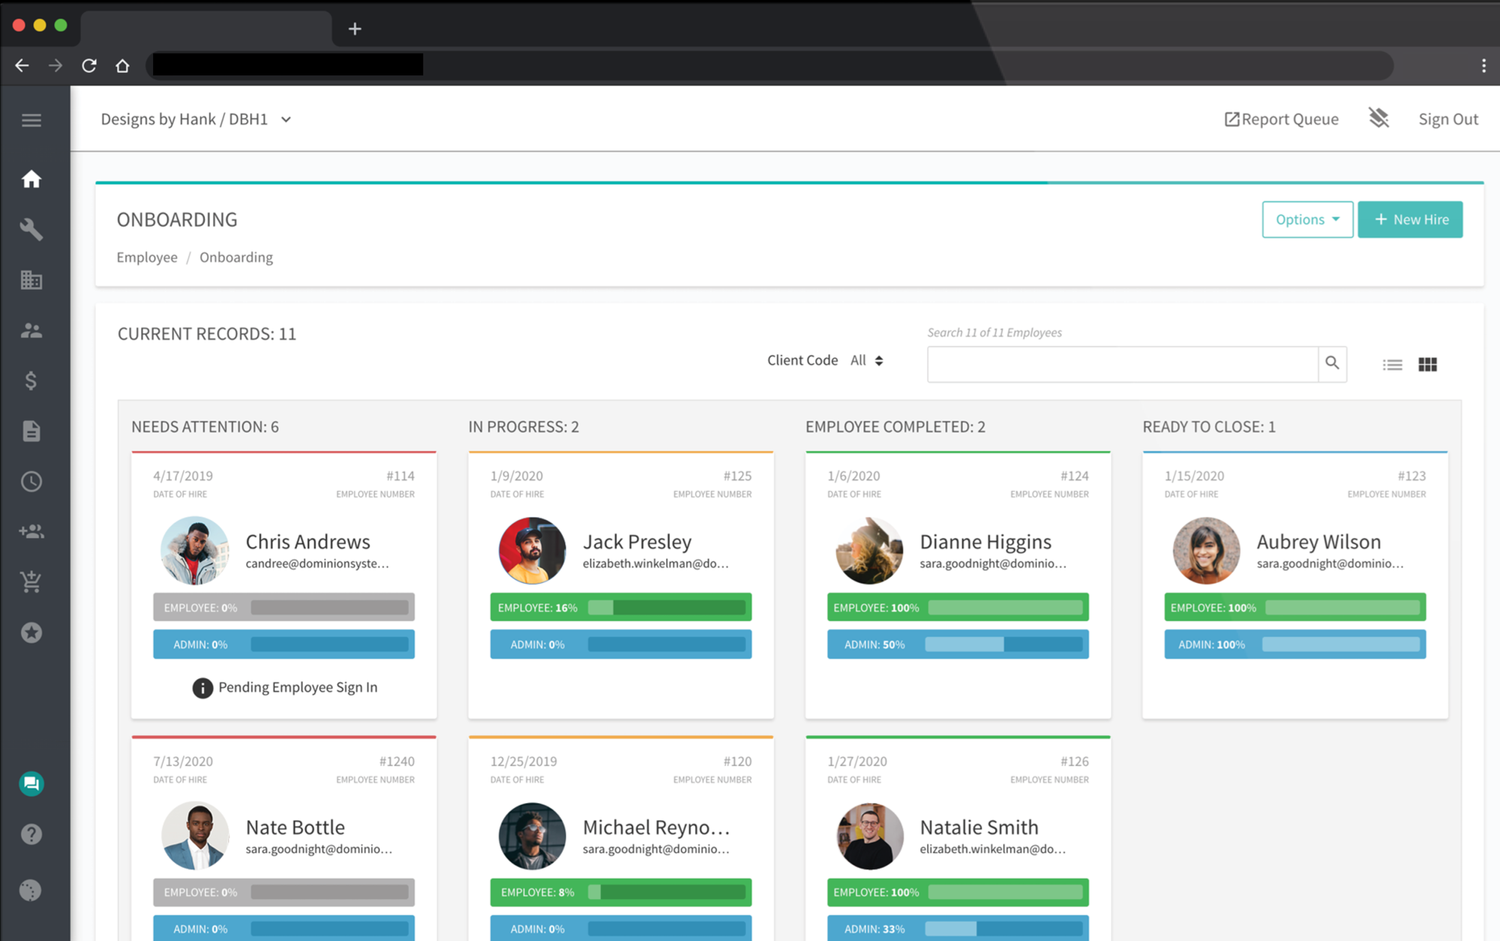Open a new browser tab
This screenshot has width=1500, height=941.
(x=355, y=29)
